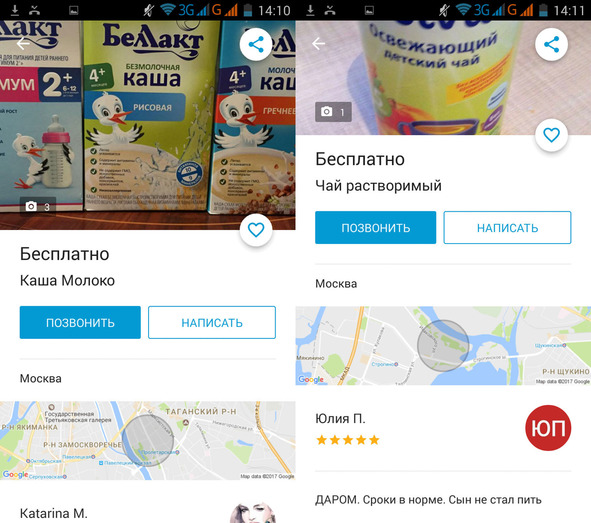View Юлия П. five-star rating

(x=348, y=440)
